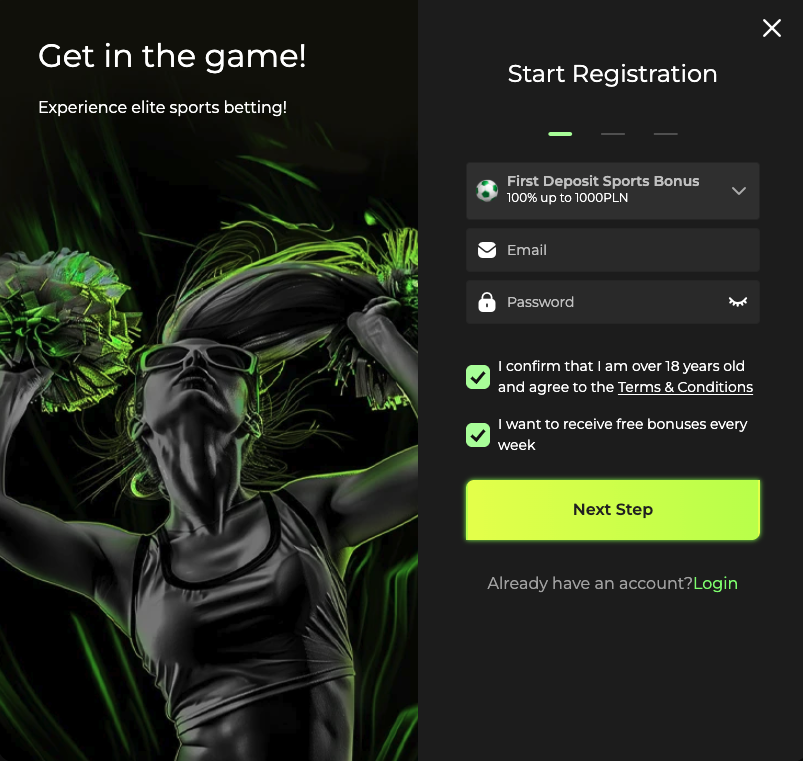Click the 'I want to receive free bonuses' label
This screenshot has width=803, height=761.
(x=622, y=434)
